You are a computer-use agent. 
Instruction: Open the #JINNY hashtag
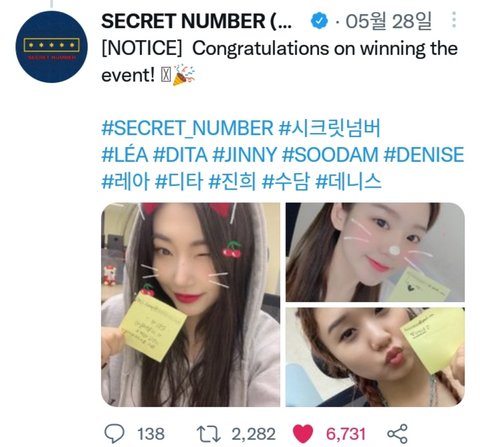click(245, 155)
